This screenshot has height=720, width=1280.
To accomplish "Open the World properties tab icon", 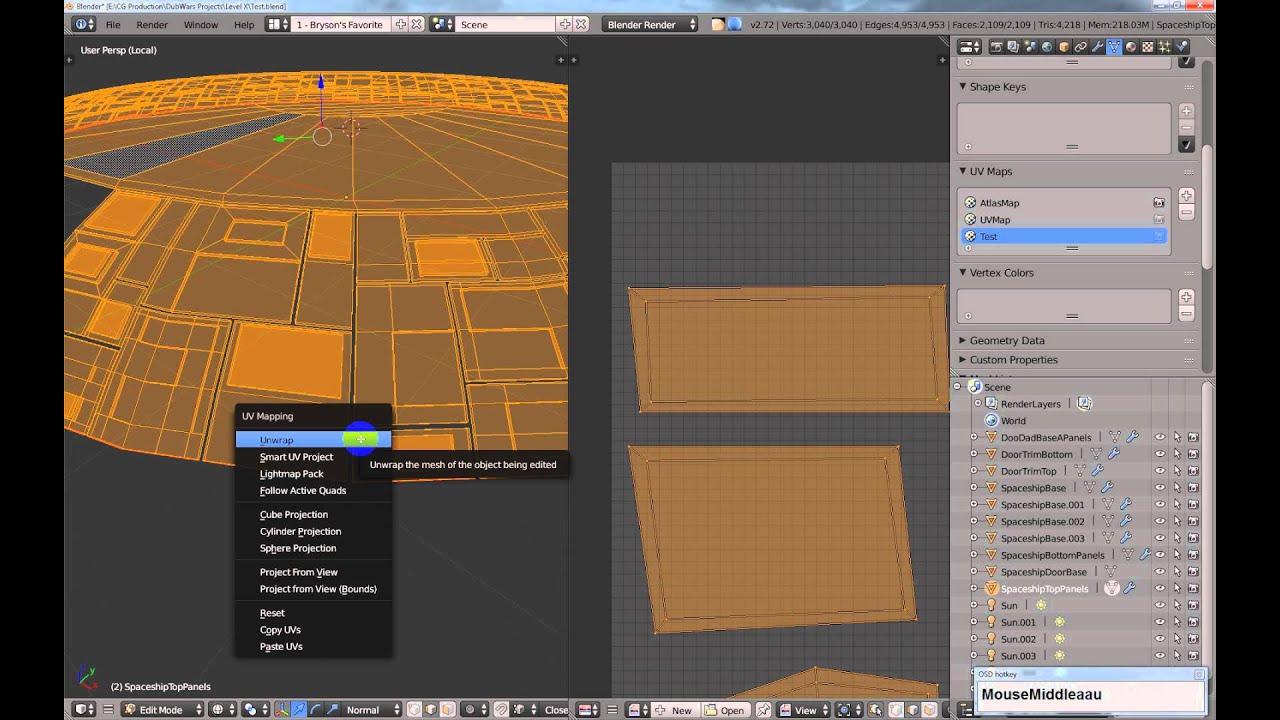I will [x=1047, y=46].
